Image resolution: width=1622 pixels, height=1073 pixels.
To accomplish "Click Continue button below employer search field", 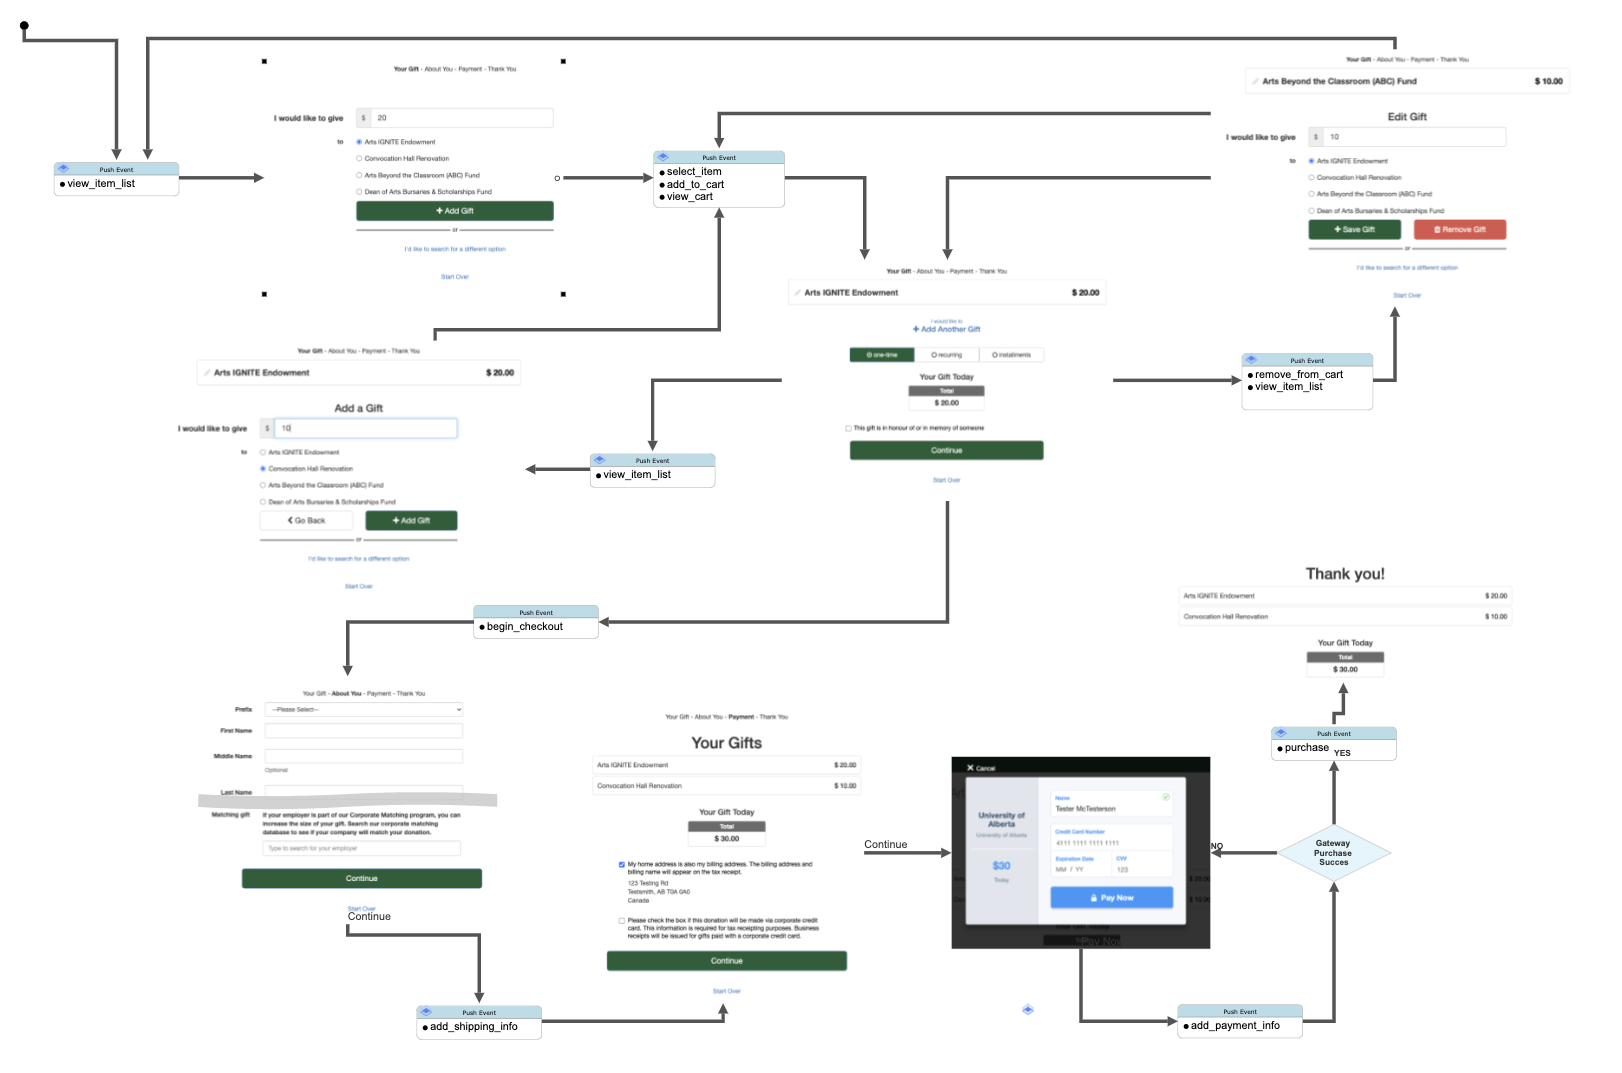I will point(362,878).
